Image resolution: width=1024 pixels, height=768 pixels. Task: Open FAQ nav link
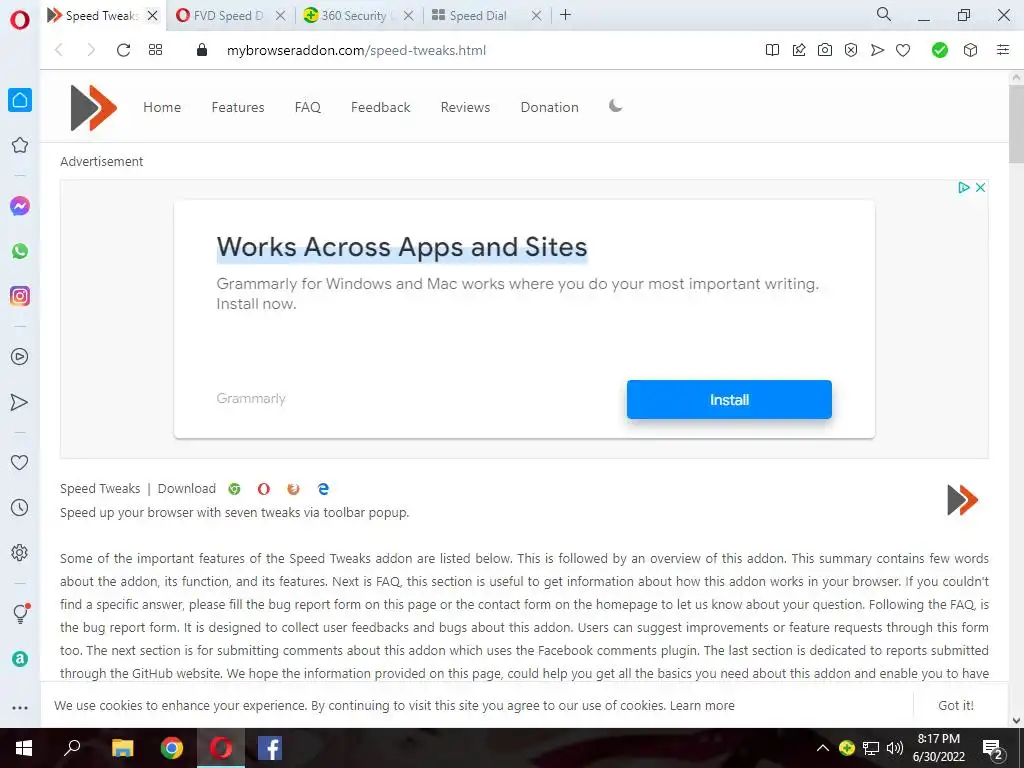point(308,107)
